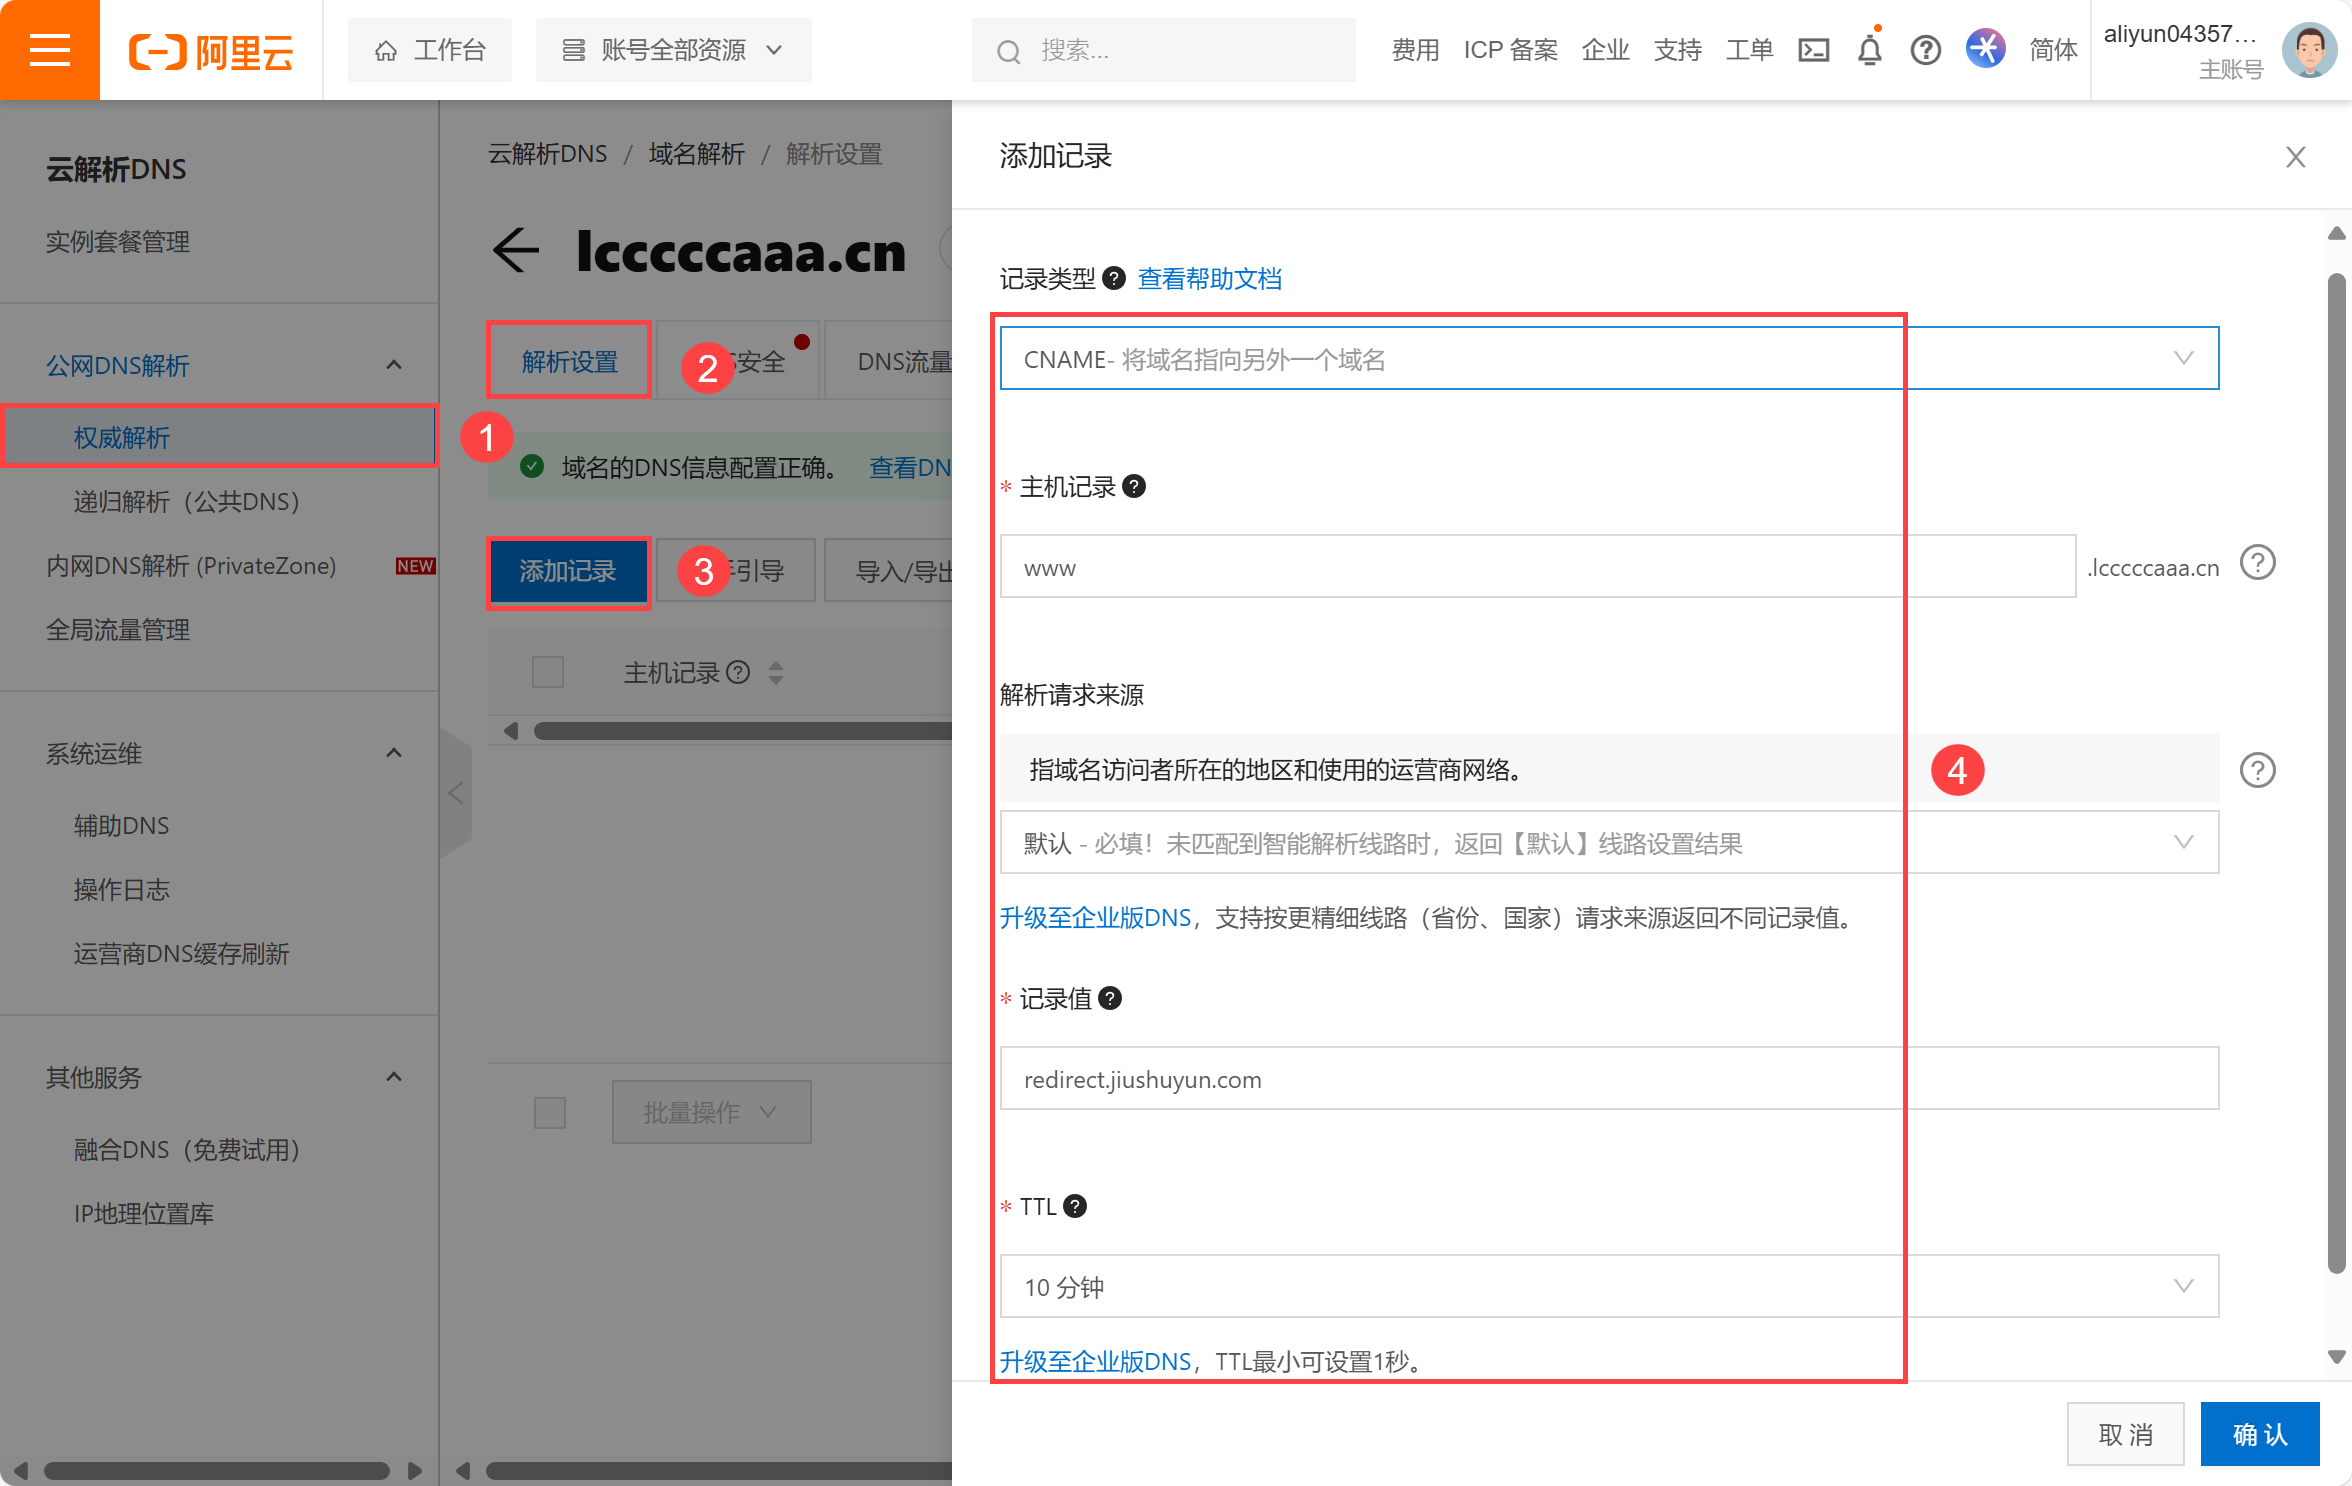This screenshot has height=1486, width=2352.
Task: Go to domain resolution breadcrumb
Action: [x=697, y=154]
